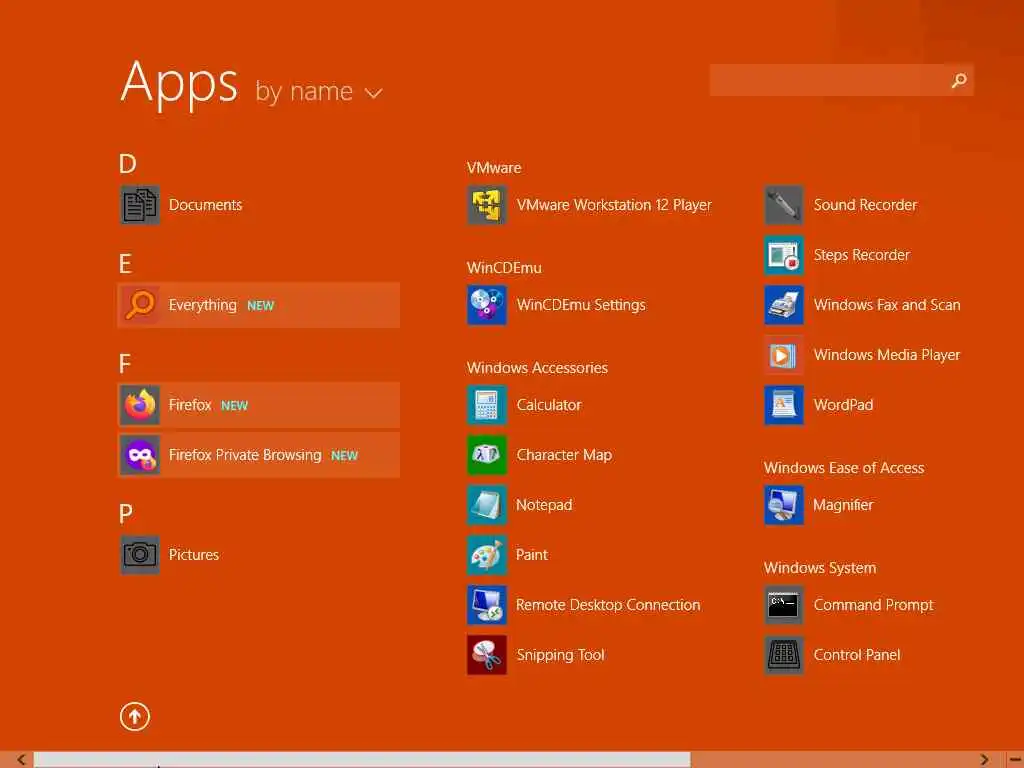Viewport: 1024px width, 768px height.
Task: Click the horizontal scrollbar thumb
Action: pos(362,760)
